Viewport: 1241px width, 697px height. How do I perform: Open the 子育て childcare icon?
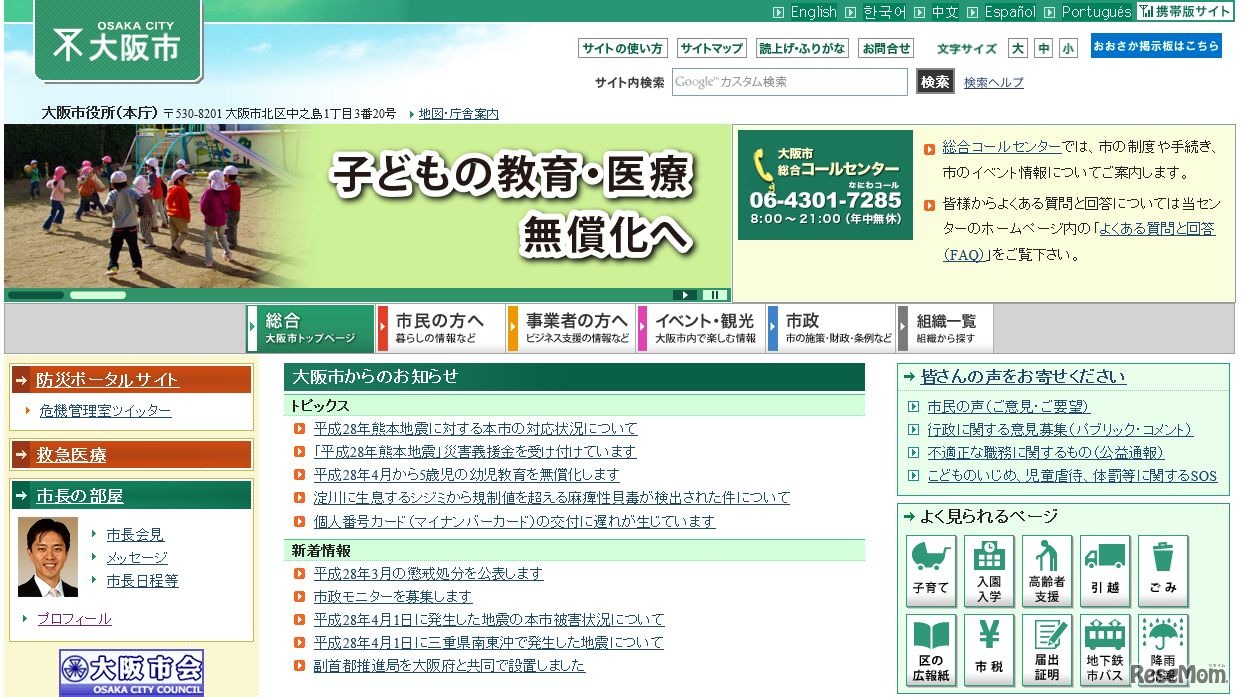click(931, 571)
